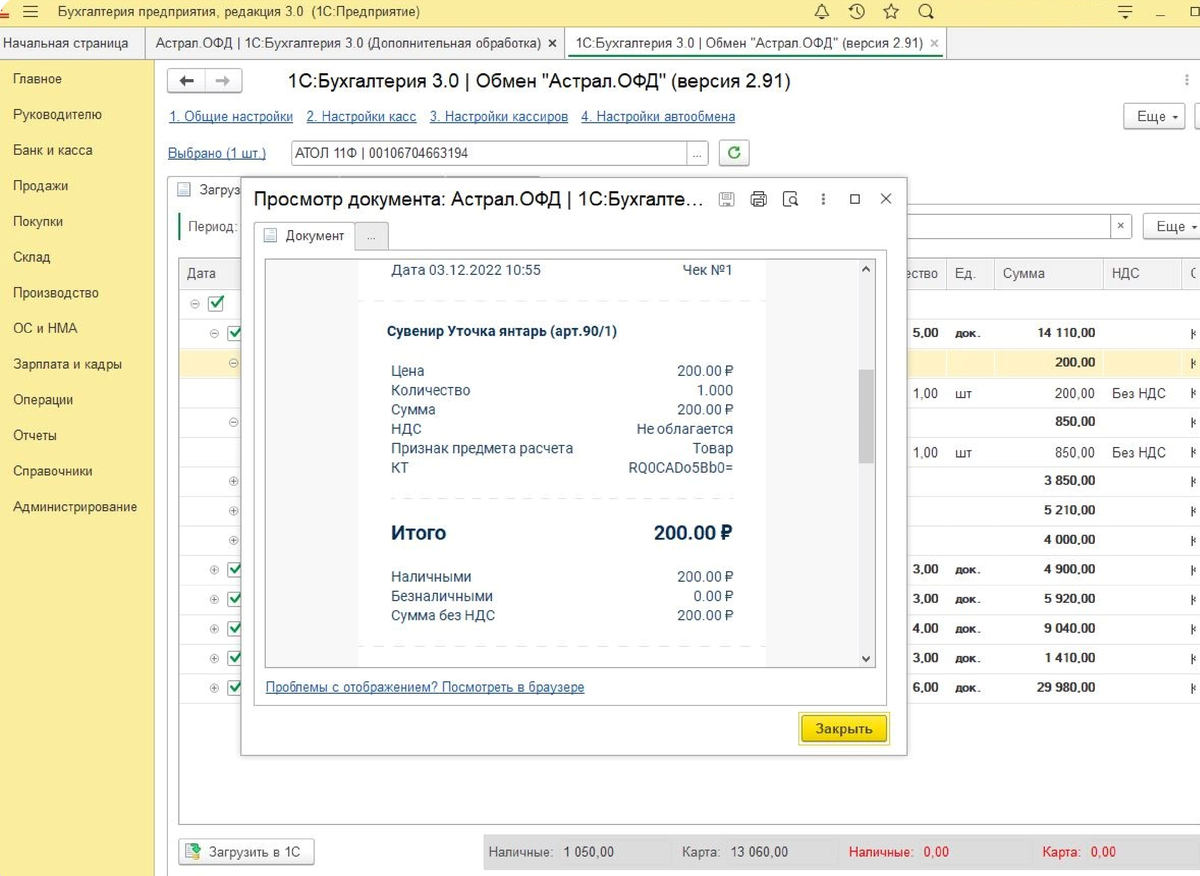
Task: Open the ellipsis tab next to Документ
Action: [x=371, y=237]
